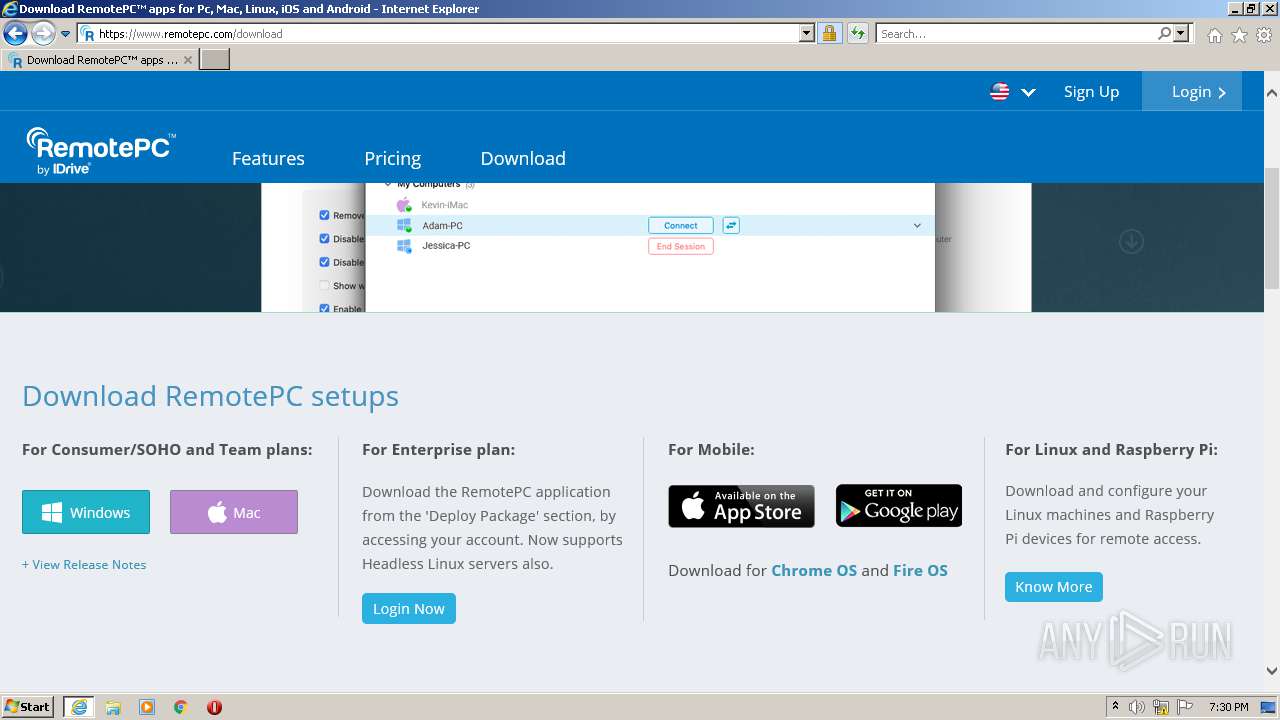Select Jessica-PC in the computer list
This screenshot has height=720, width=1280.
point(445,246)
